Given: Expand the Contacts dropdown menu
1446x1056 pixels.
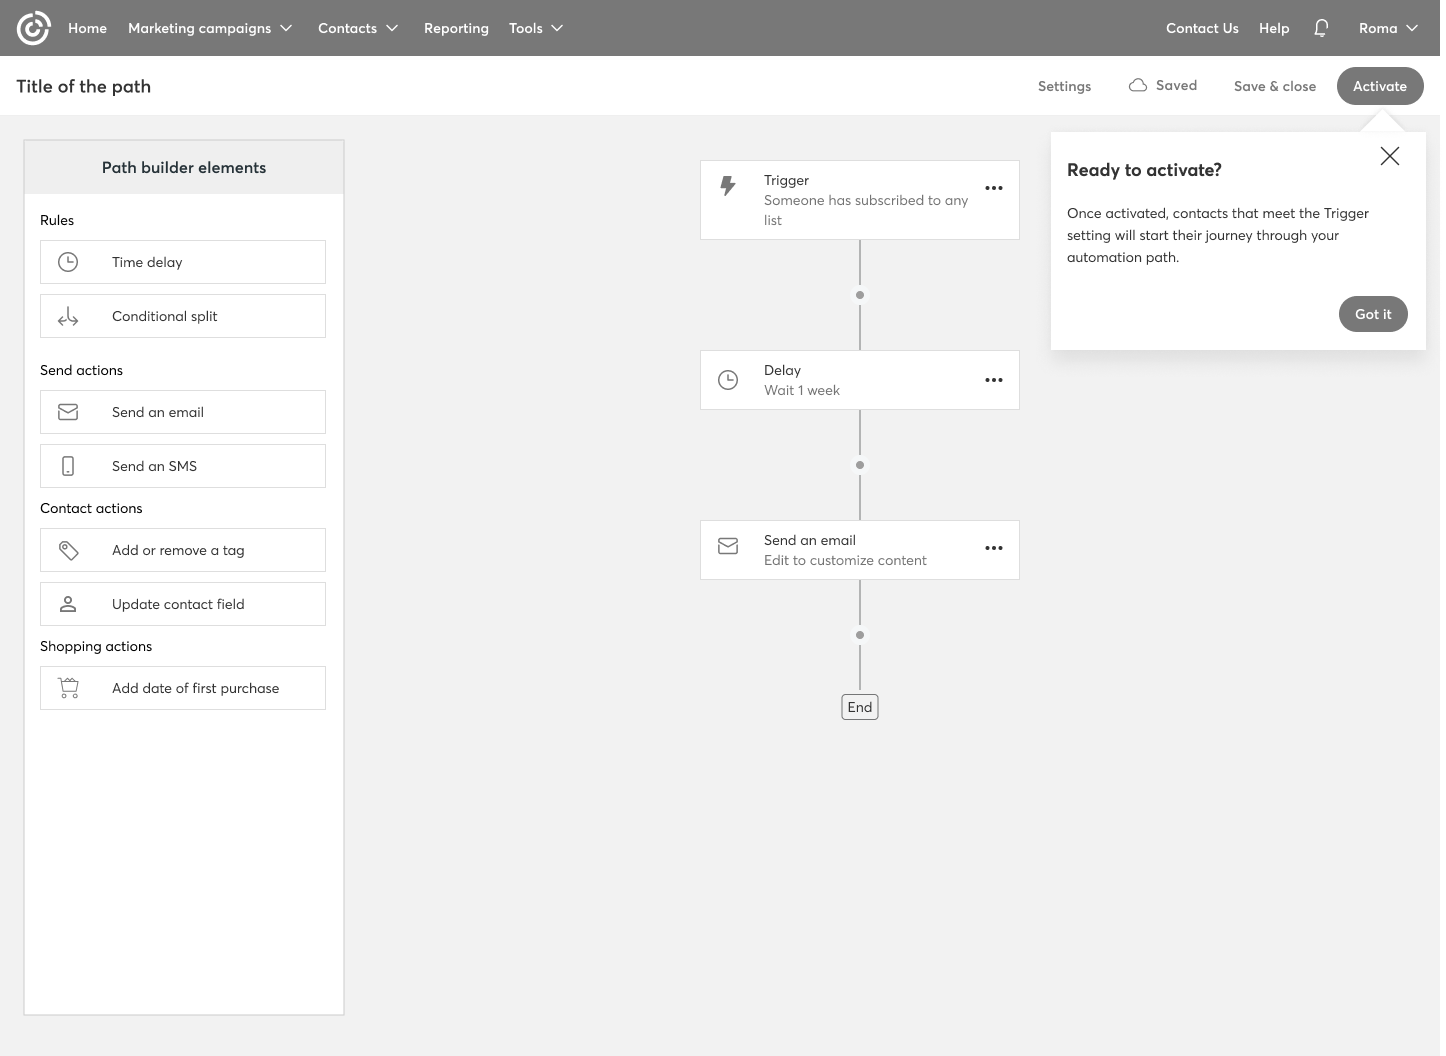Looking at the screenshot, I should 358,28.
